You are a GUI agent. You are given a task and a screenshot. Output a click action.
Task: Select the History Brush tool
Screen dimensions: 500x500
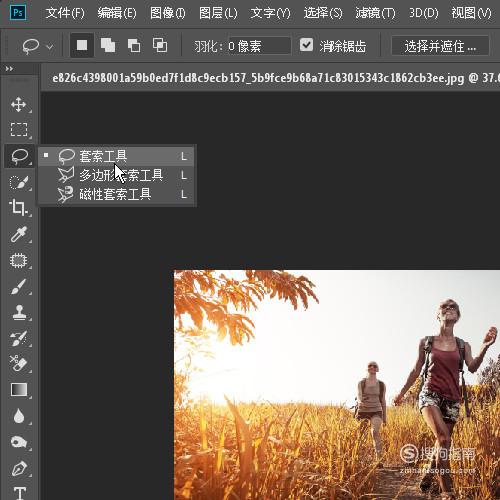[x=19, y=338]
